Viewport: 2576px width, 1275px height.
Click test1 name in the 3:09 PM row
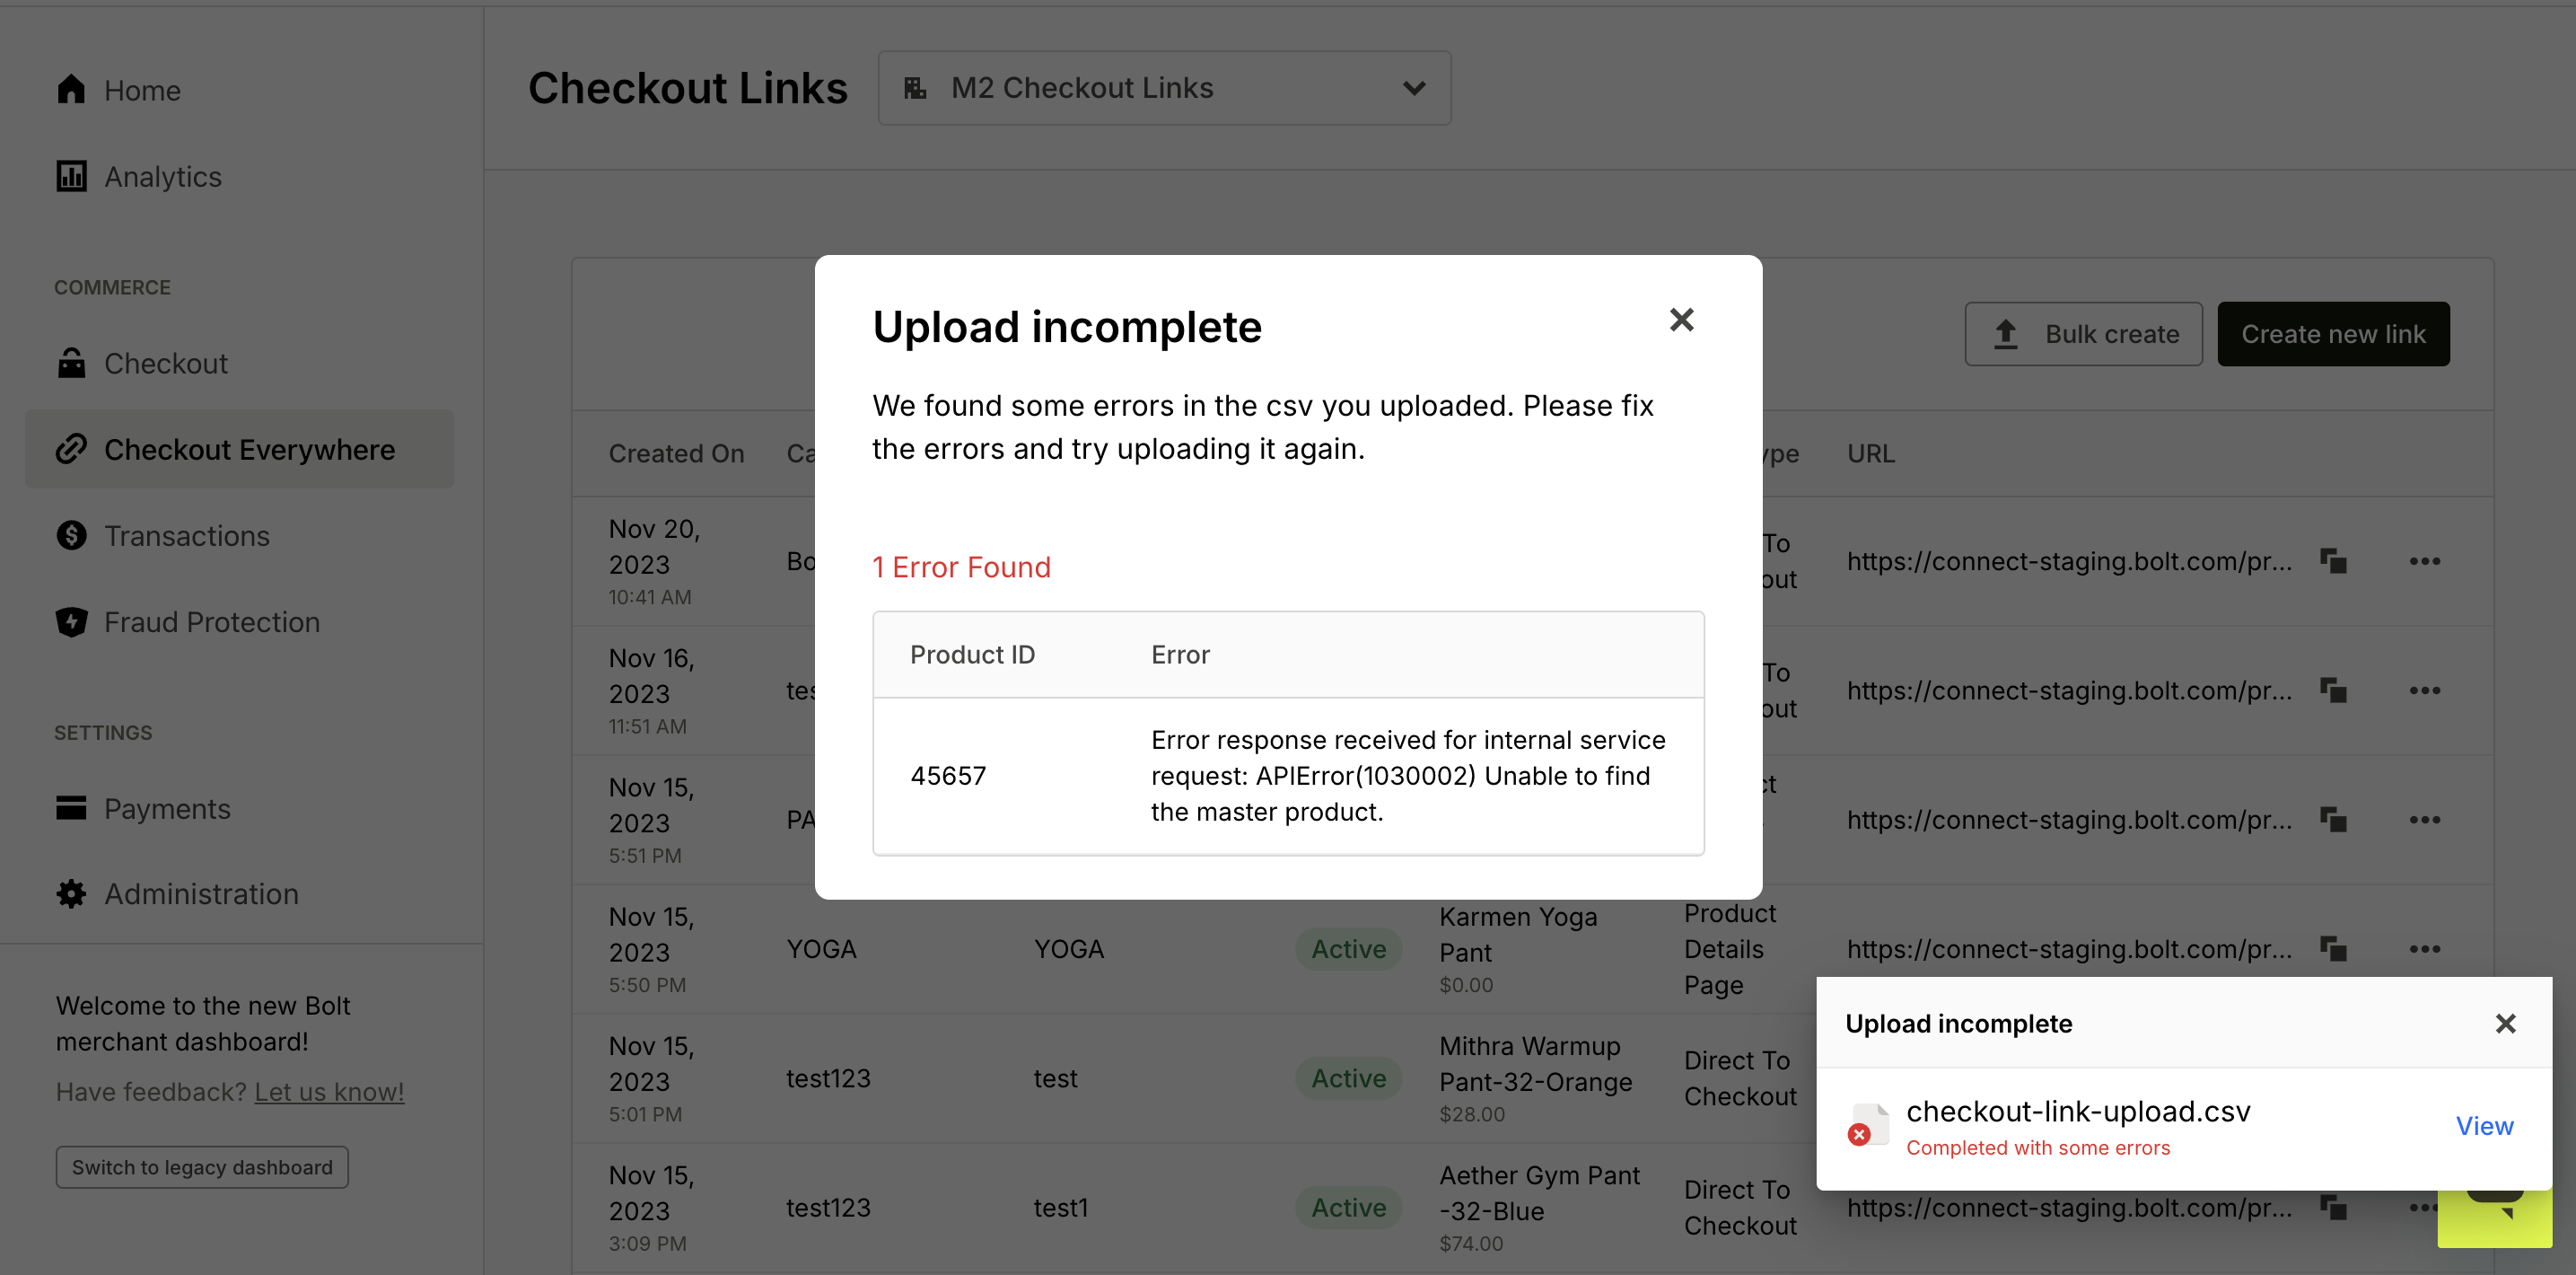[x=1060, y=1208]
